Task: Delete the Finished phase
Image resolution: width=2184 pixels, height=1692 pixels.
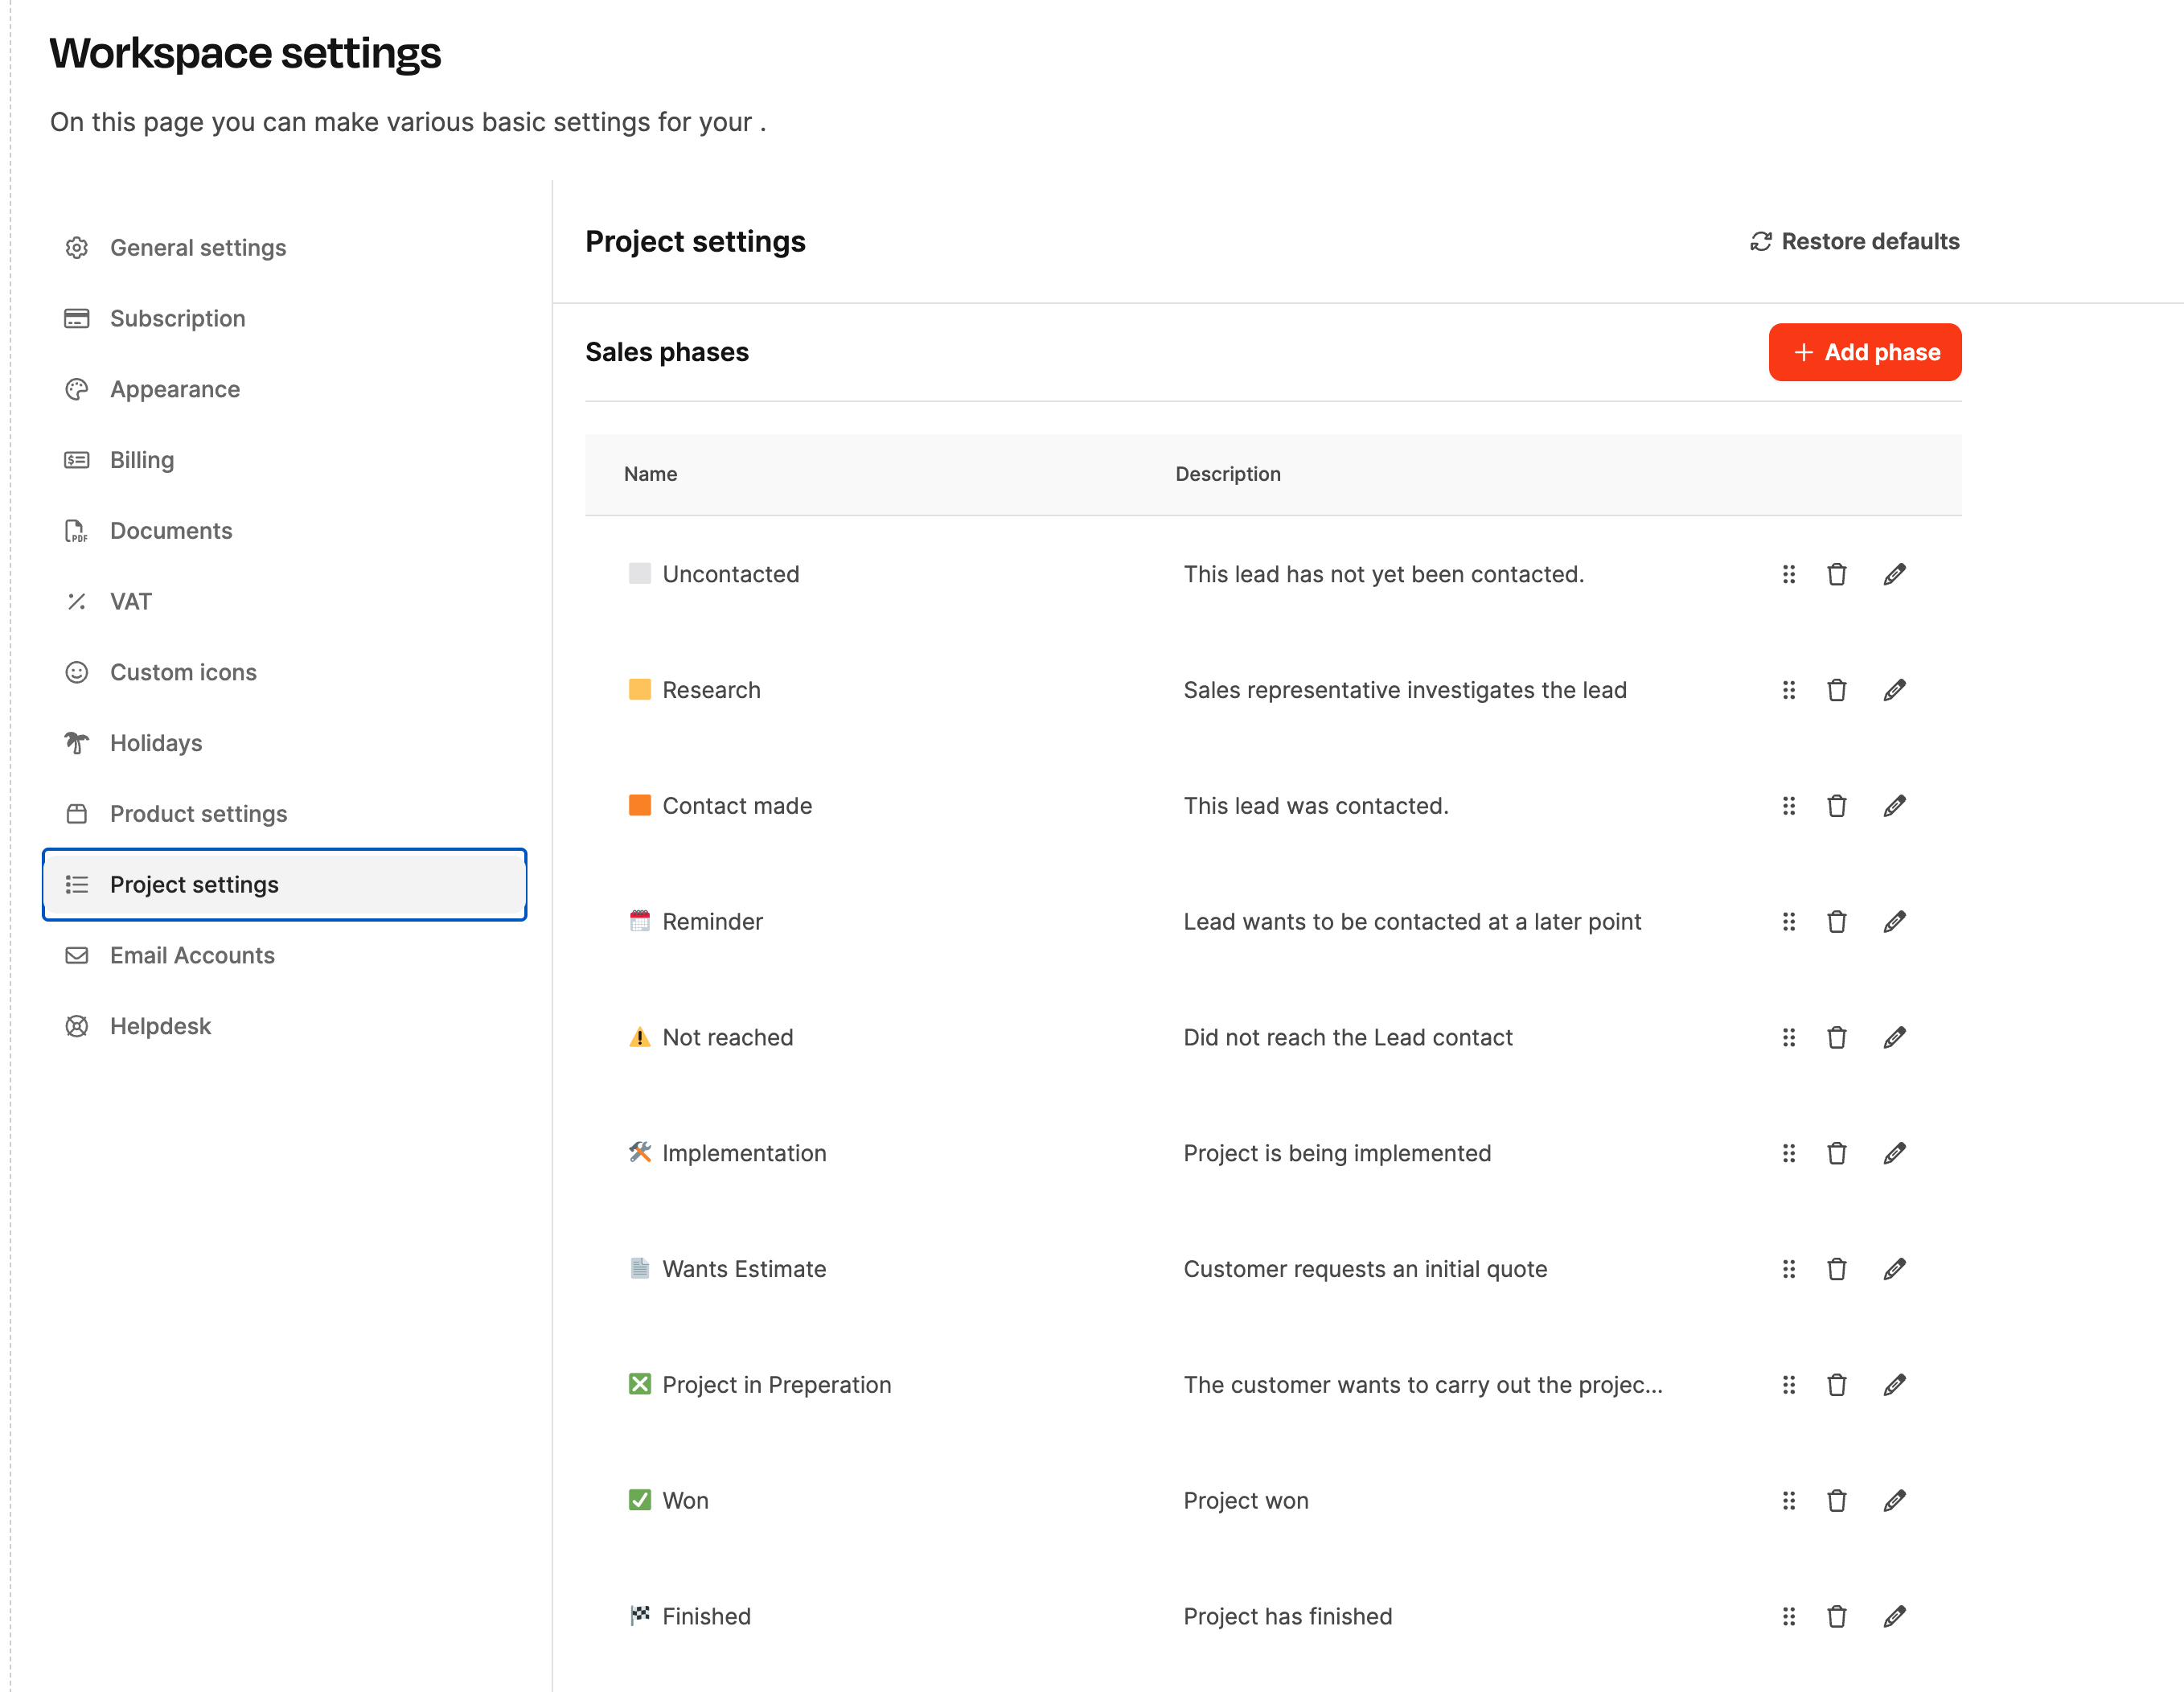Action: coord(1836,1616)
